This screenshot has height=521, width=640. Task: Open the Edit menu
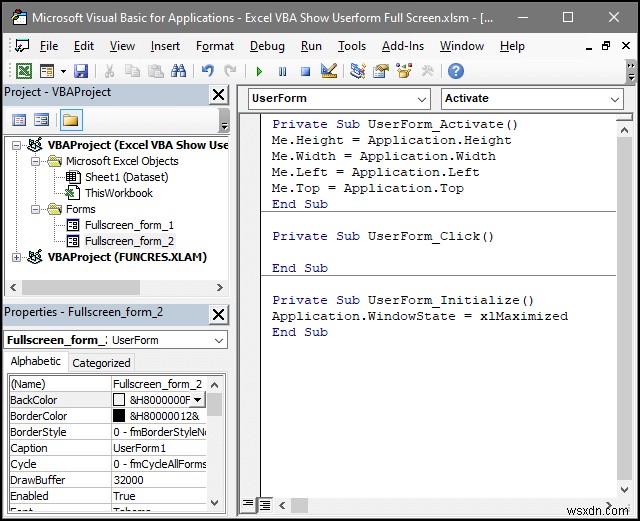tap(84, 46)
